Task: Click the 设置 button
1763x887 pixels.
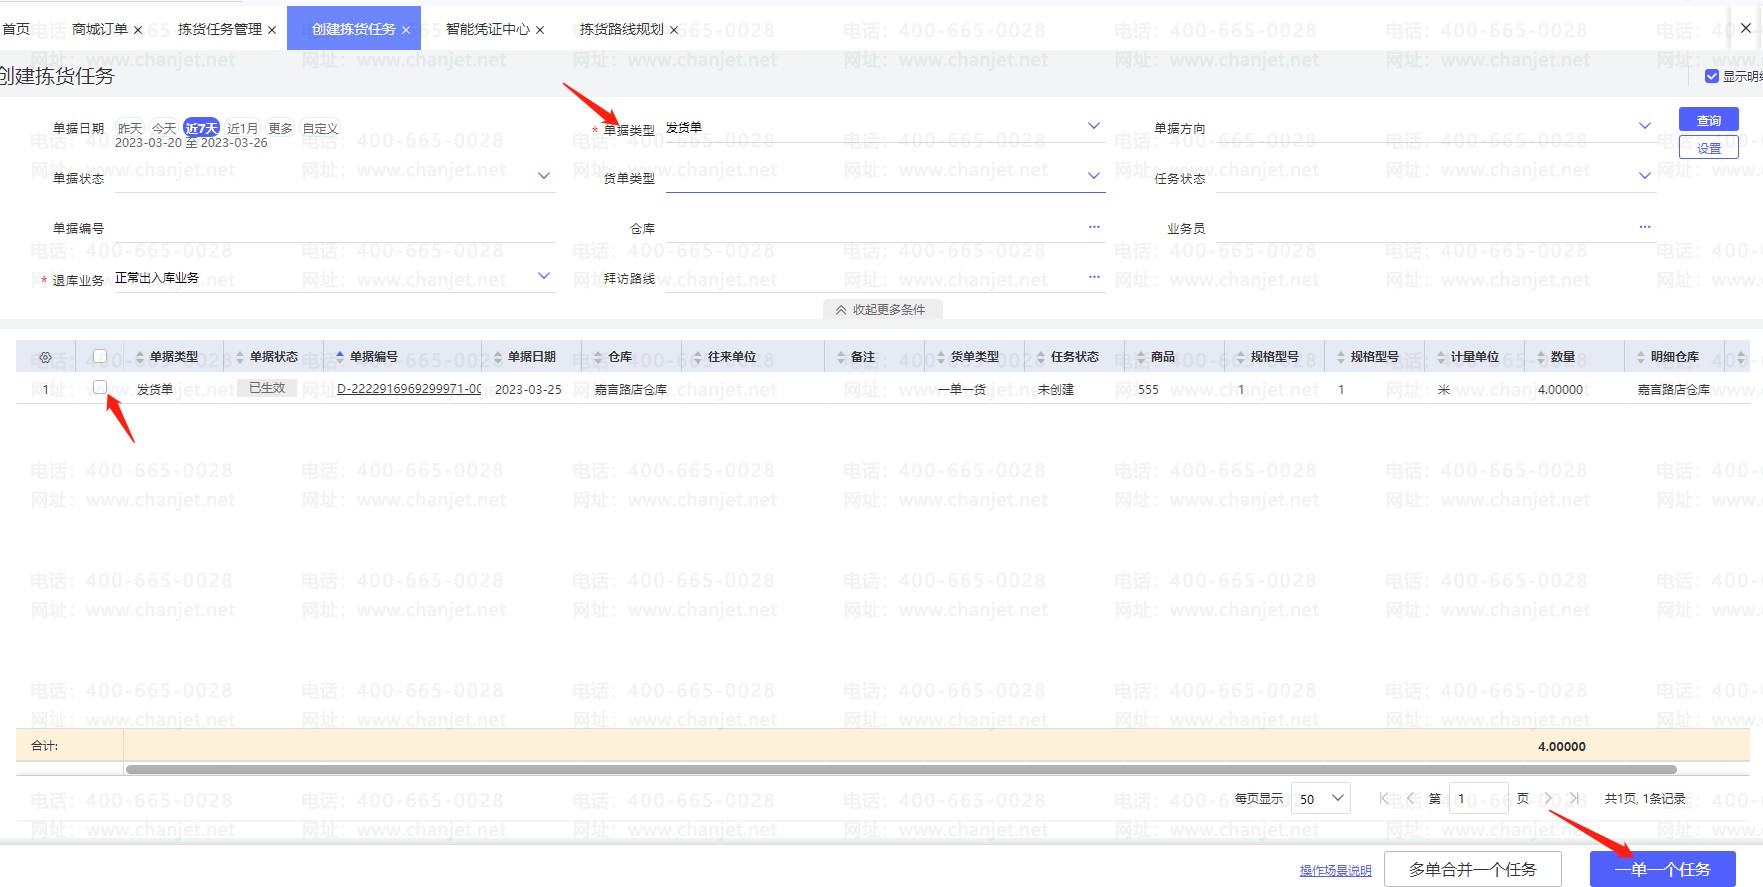Action: pyautogui.click(x=1709, y=148)
